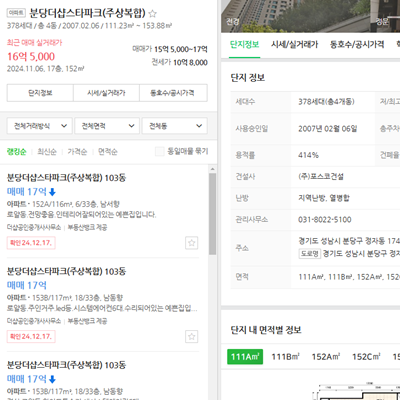Star the first 103동 매매 17억 listing
This screenshot has height=400, width=400.
tap(191, 243)
